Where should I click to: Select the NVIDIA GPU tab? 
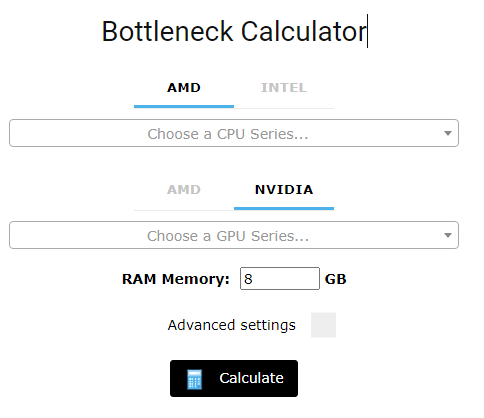click(284, 190)
